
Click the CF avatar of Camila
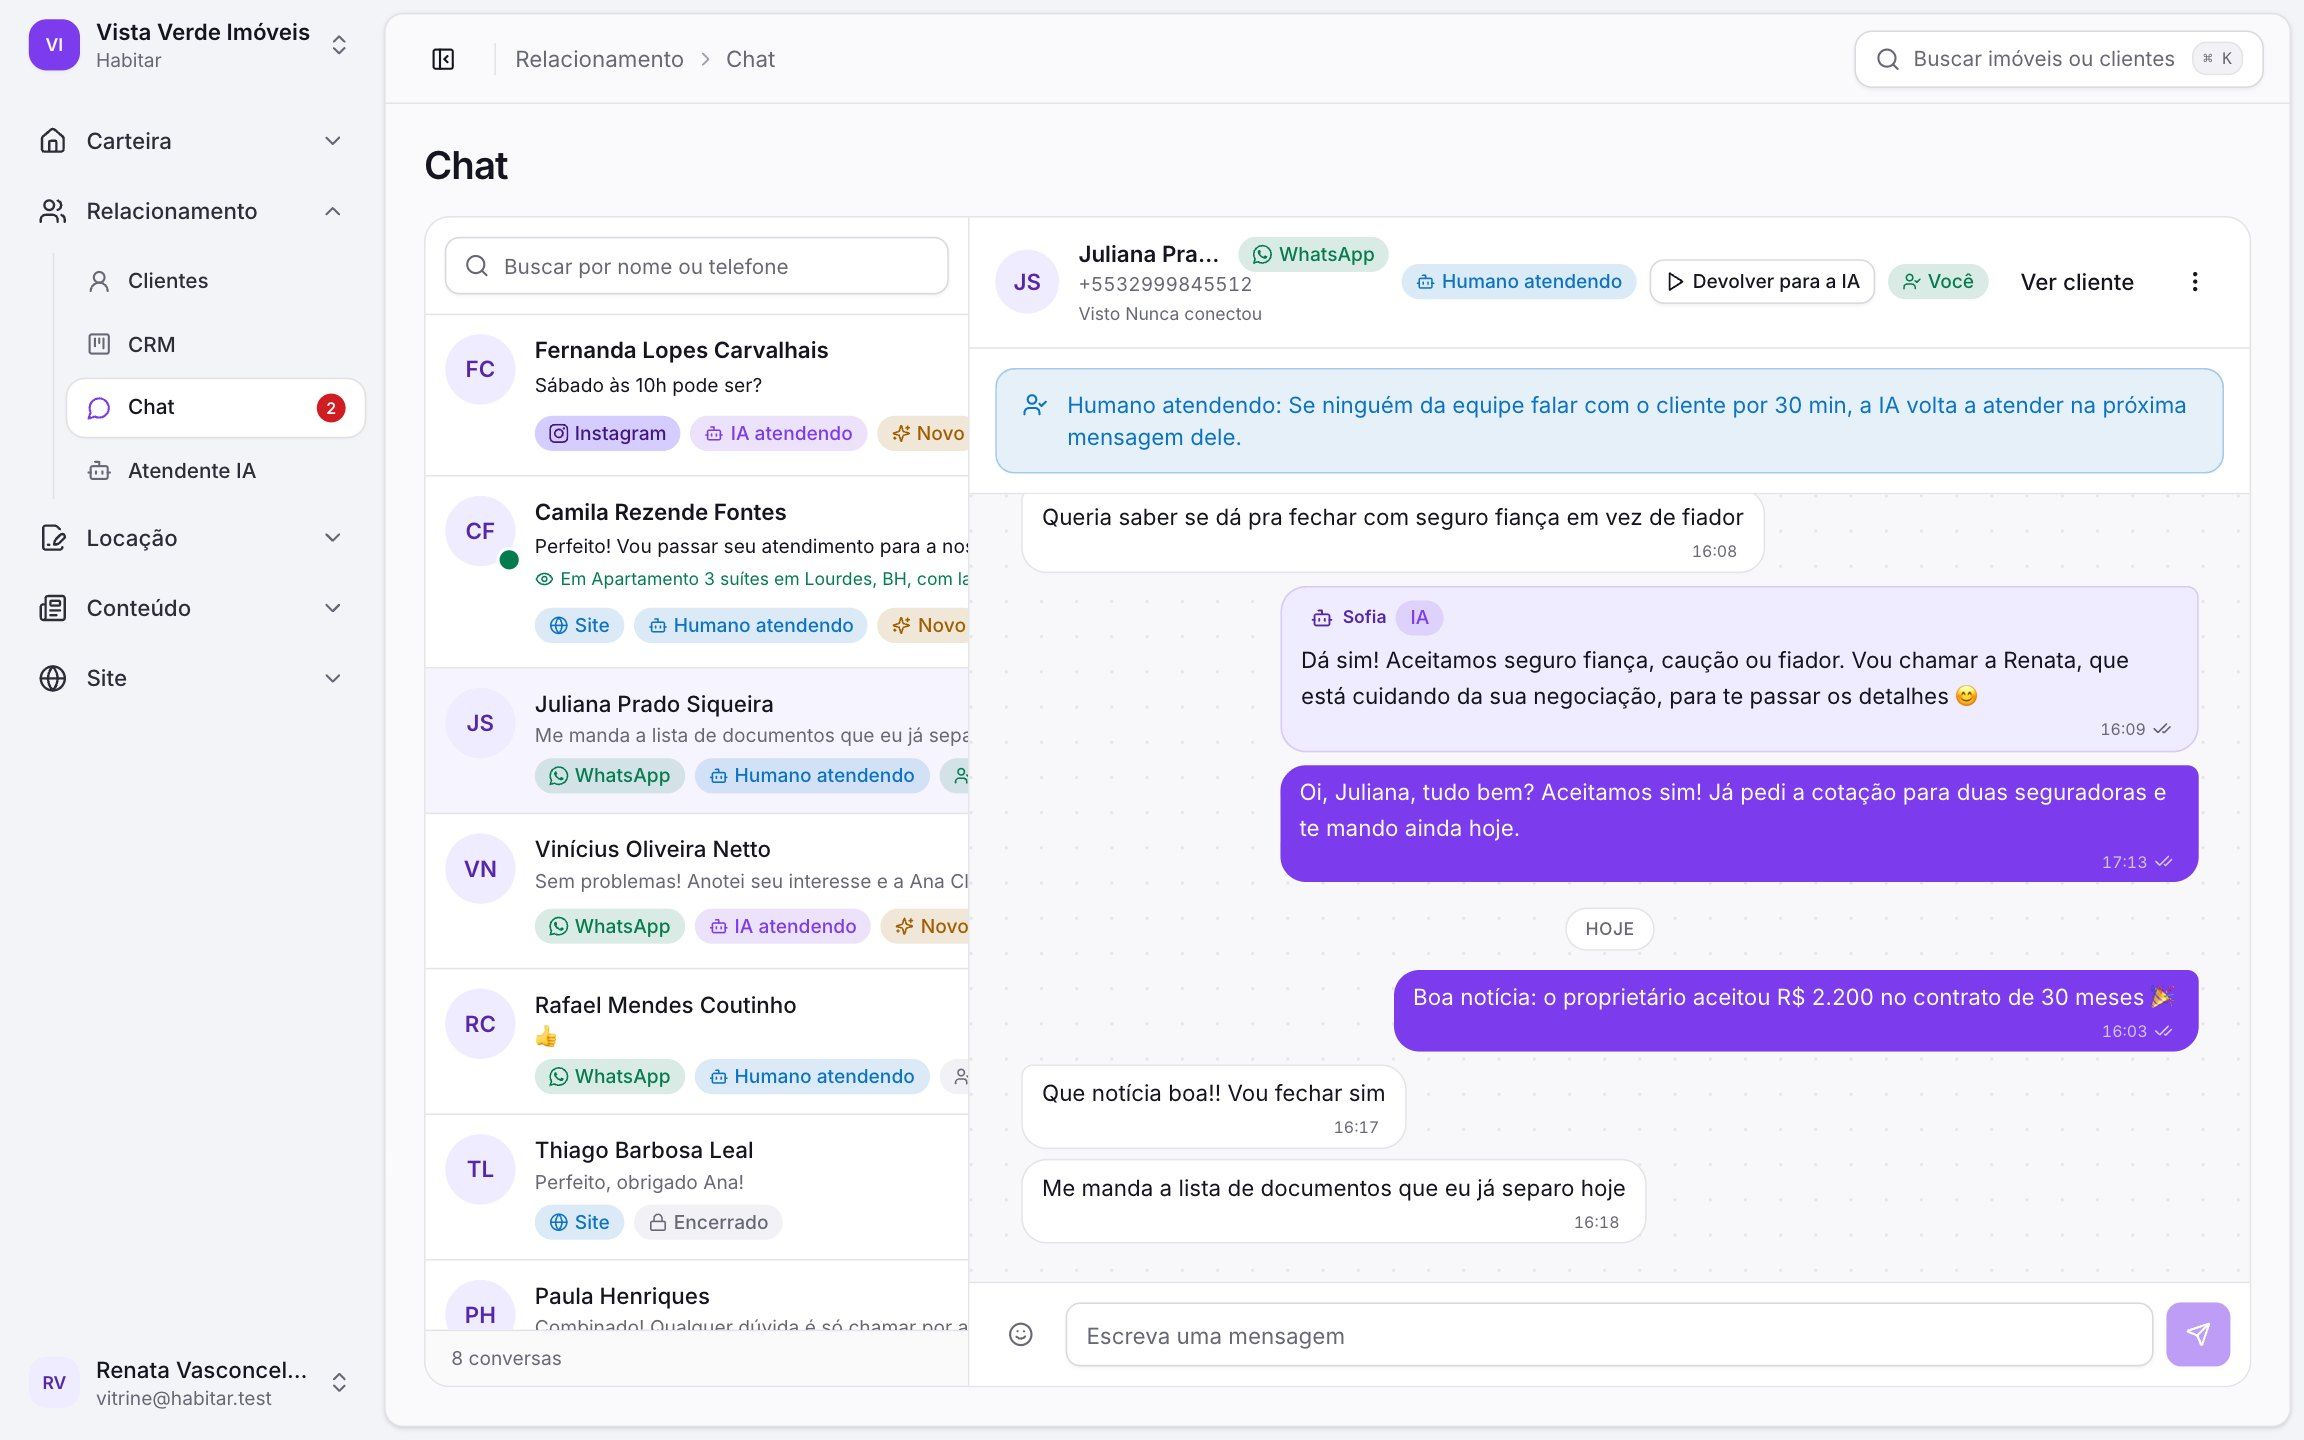coord(480,531)
